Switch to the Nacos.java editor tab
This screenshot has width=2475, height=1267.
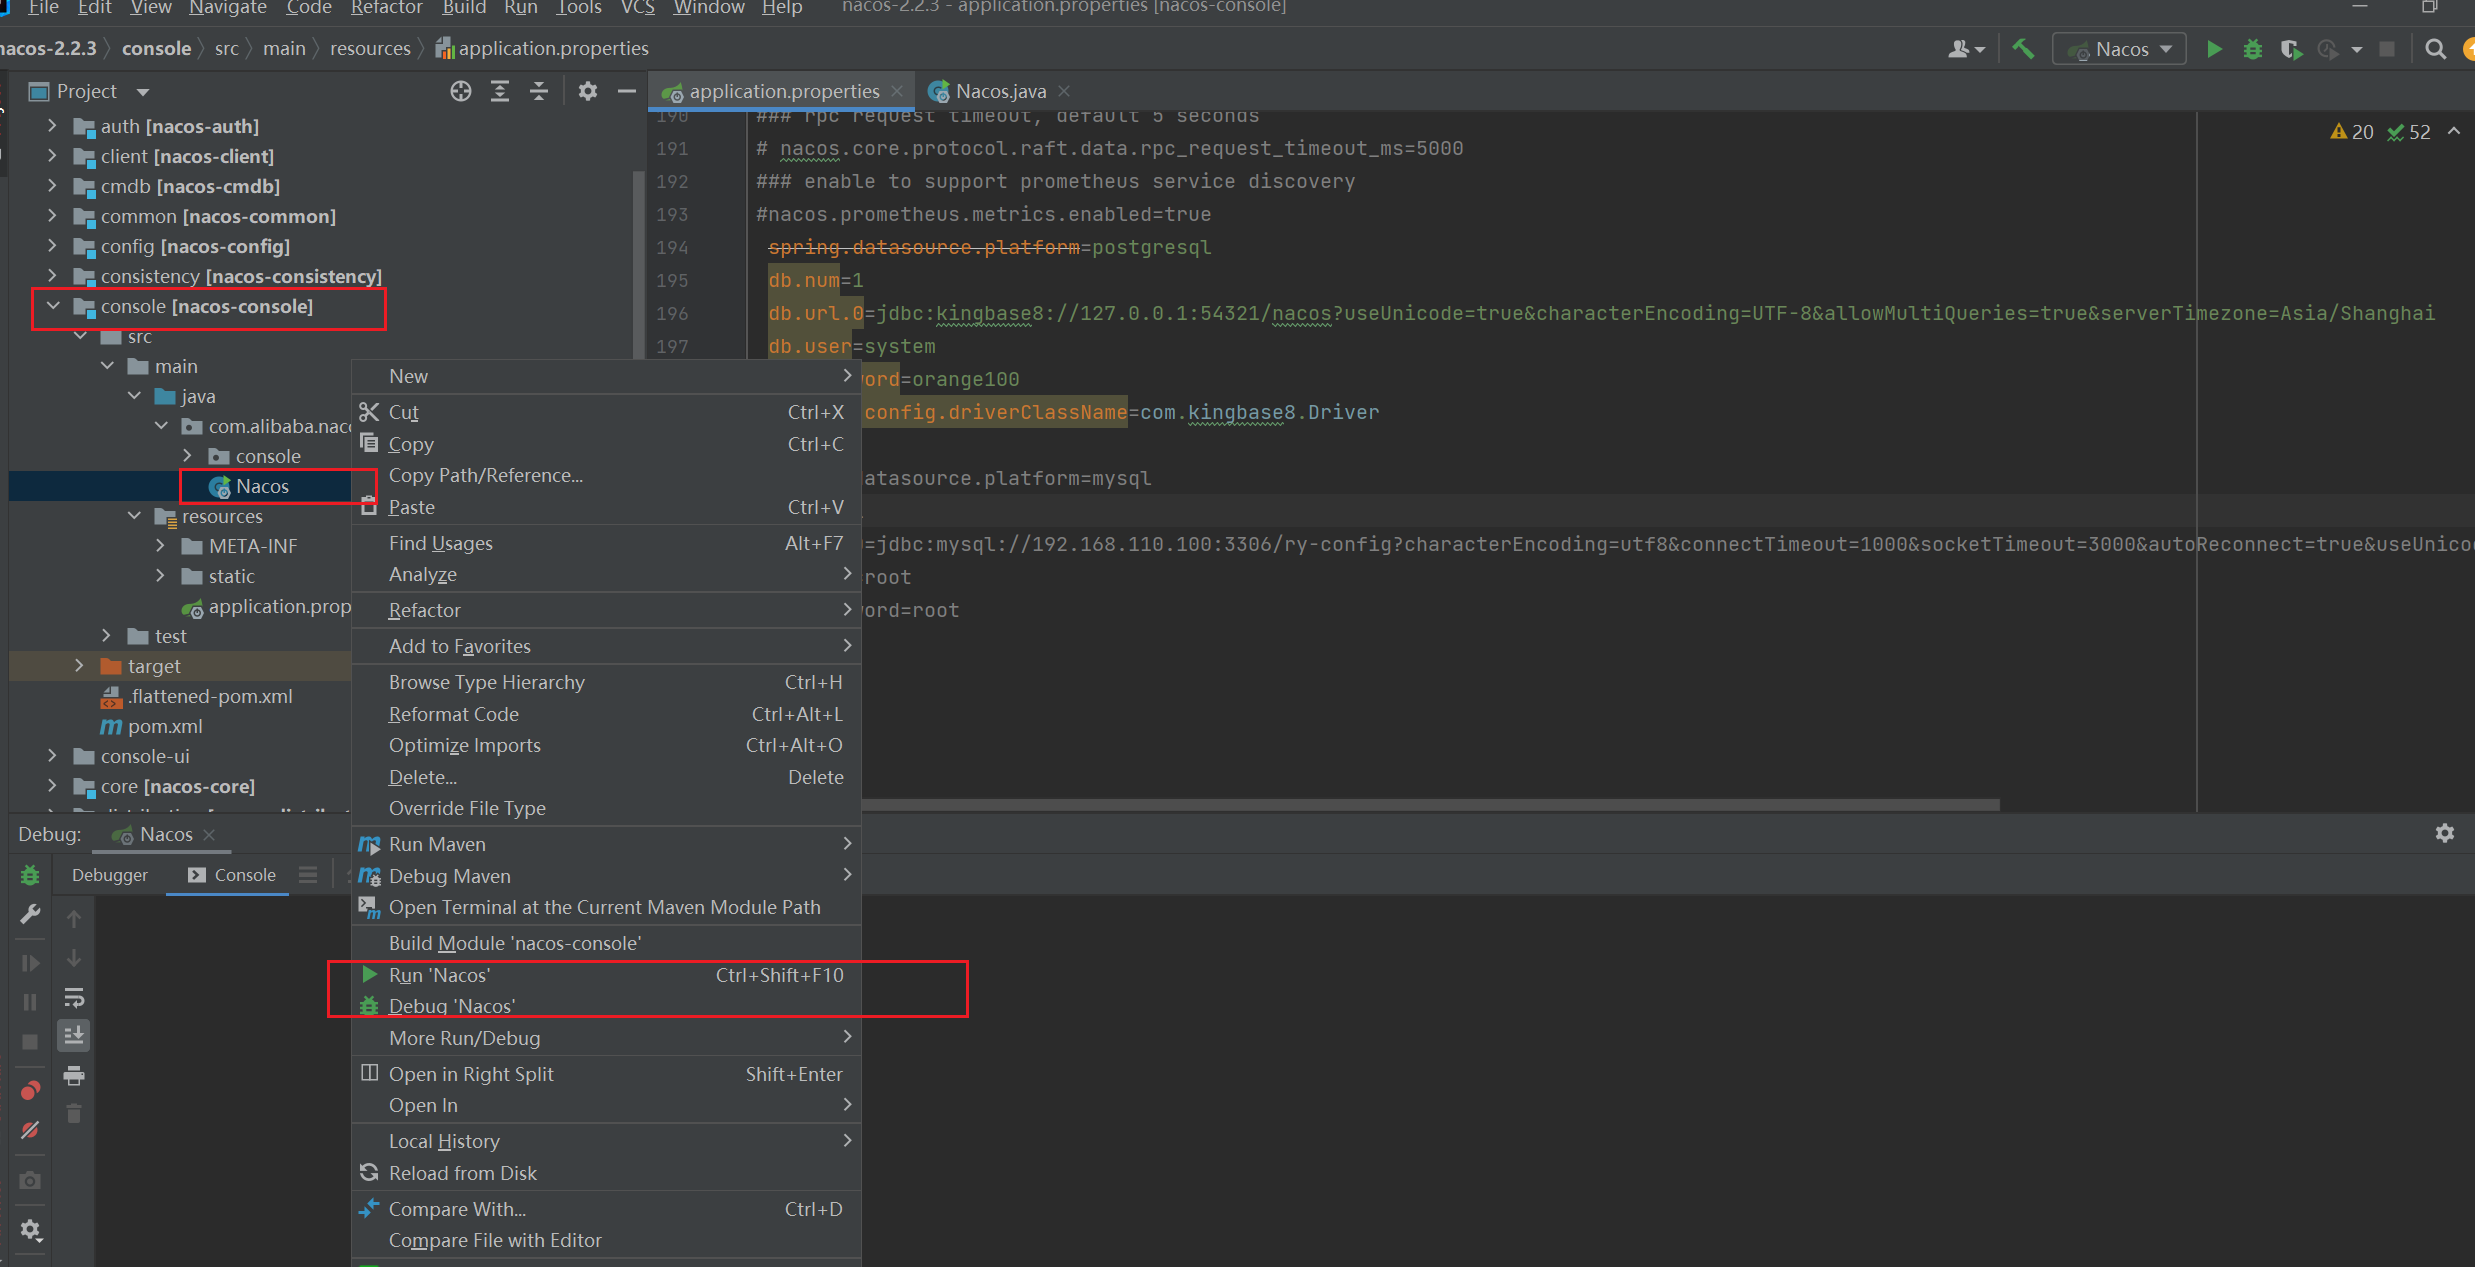pos(1000,91)
